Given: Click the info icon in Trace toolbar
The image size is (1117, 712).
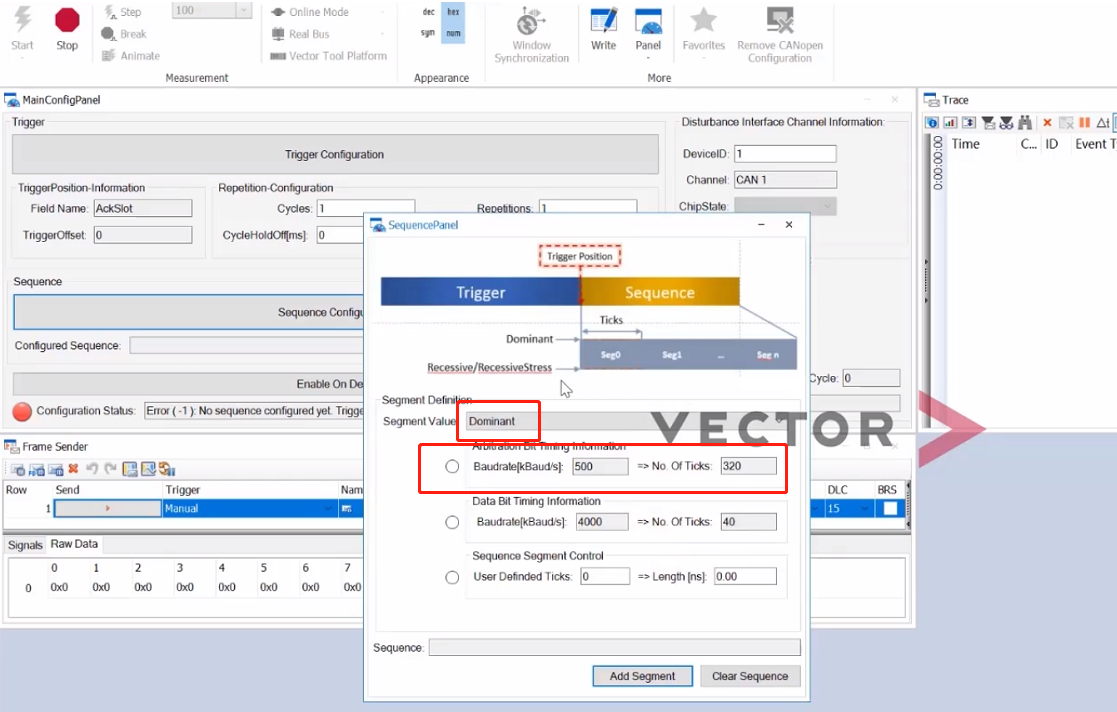Looking at the screenshot, I should coord(932,123).
